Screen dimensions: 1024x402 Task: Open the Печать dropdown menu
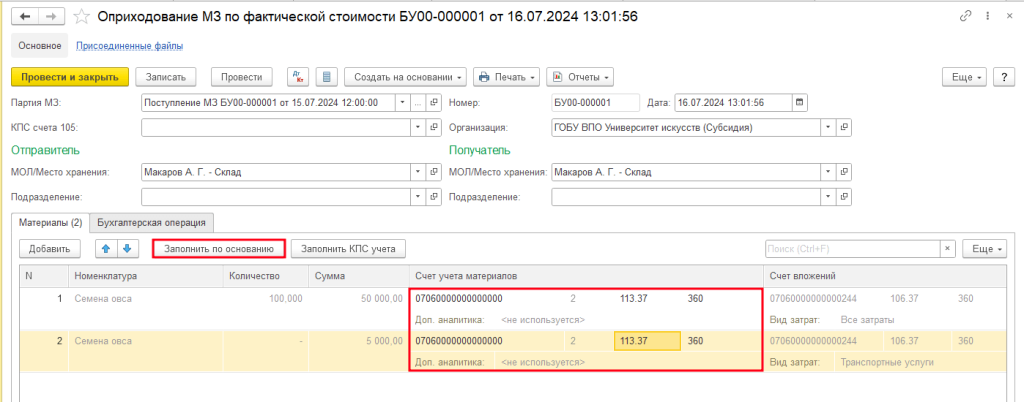506,77
